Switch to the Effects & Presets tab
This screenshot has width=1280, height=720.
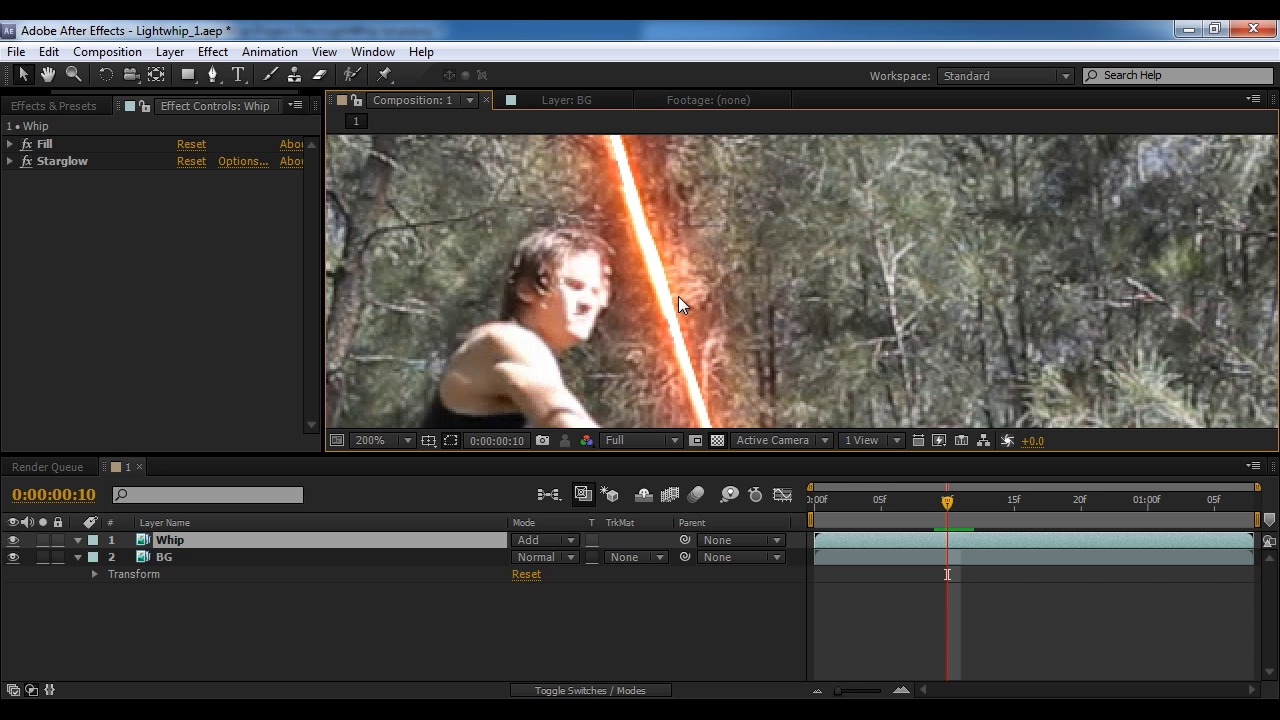point(54,106)
